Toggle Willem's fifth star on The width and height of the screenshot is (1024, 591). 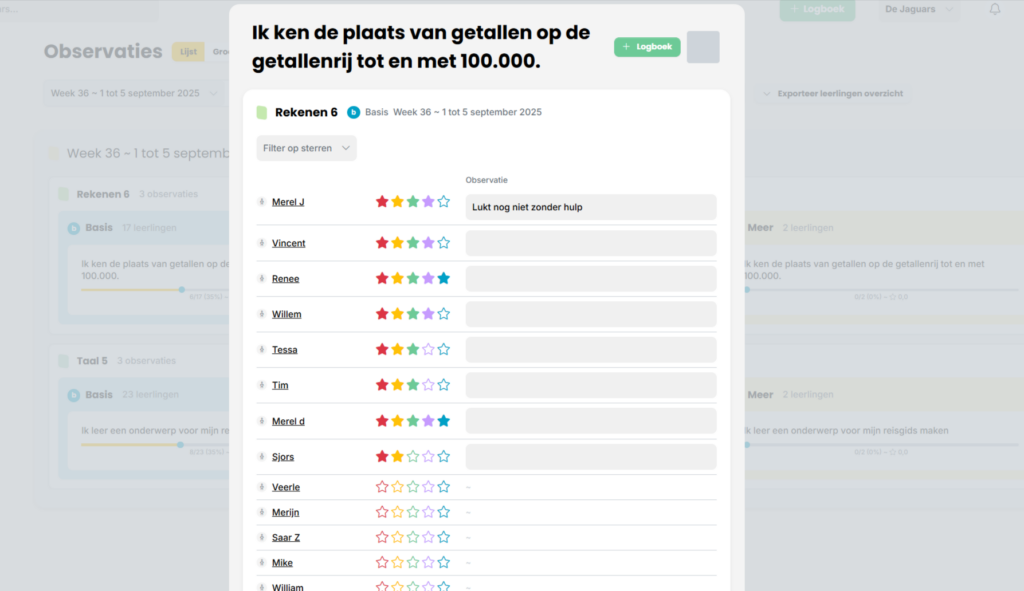pos(443,314)
